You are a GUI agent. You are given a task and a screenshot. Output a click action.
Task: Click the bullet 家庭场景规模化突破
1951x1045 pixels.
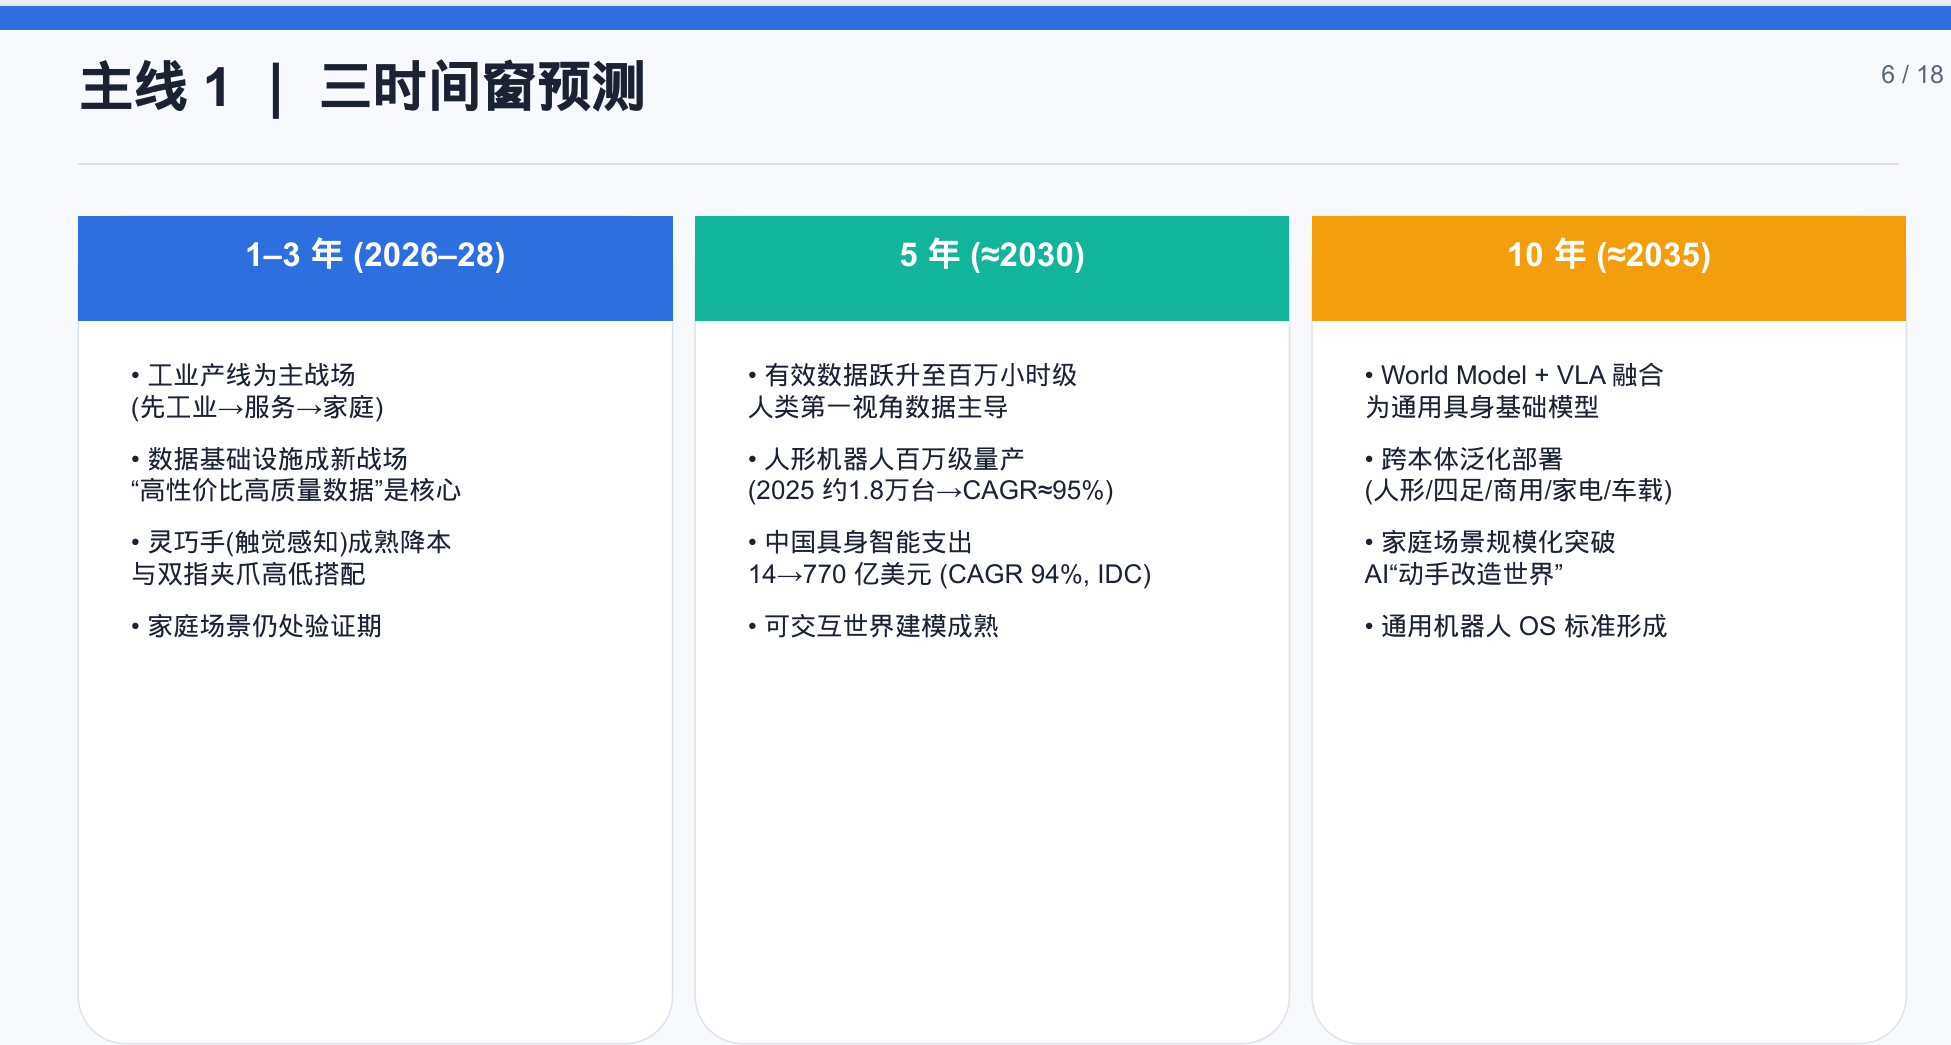point(1490,542)
